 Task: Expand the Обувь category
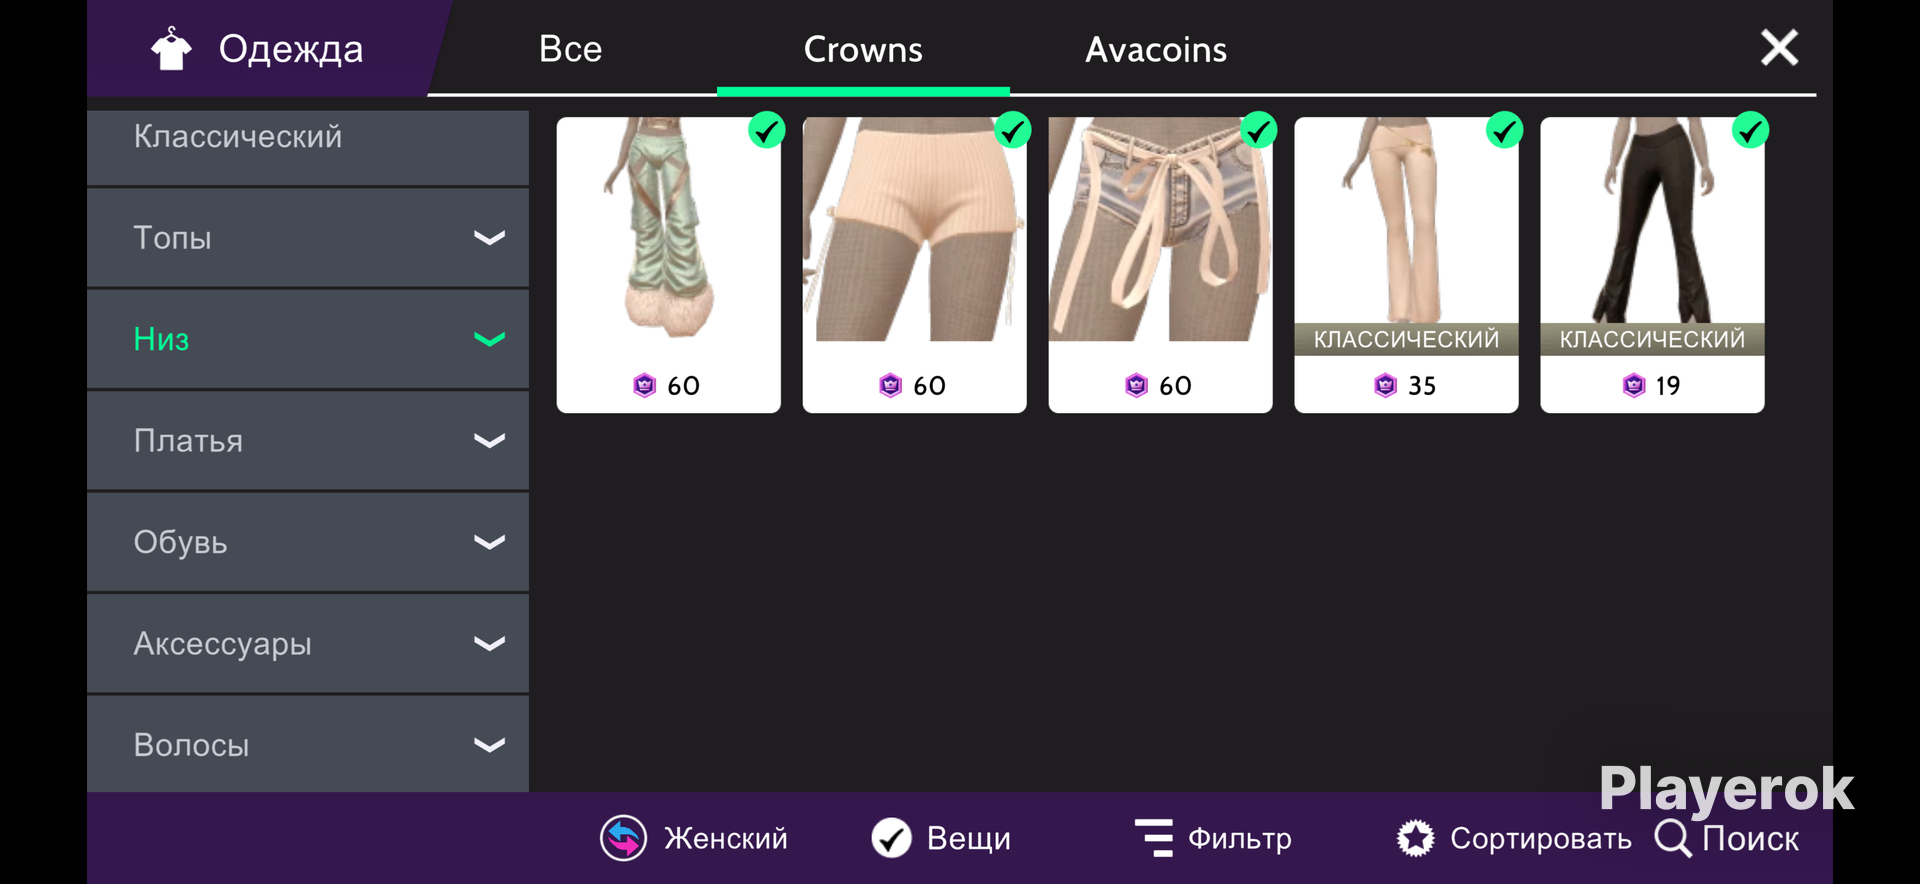coord(308,542)
